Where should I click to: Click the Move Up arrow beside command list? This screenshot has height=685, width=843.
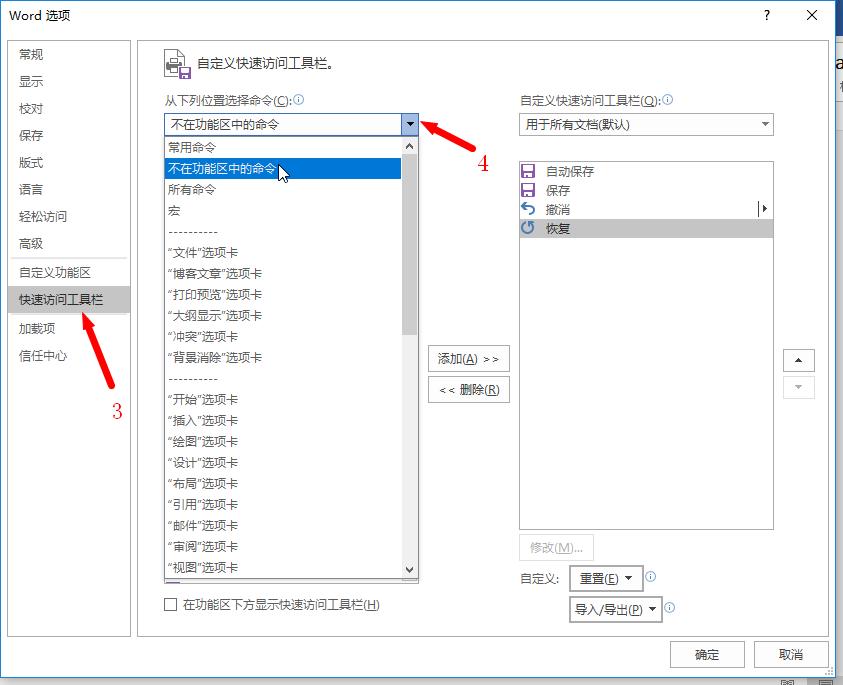coord(799,360)
